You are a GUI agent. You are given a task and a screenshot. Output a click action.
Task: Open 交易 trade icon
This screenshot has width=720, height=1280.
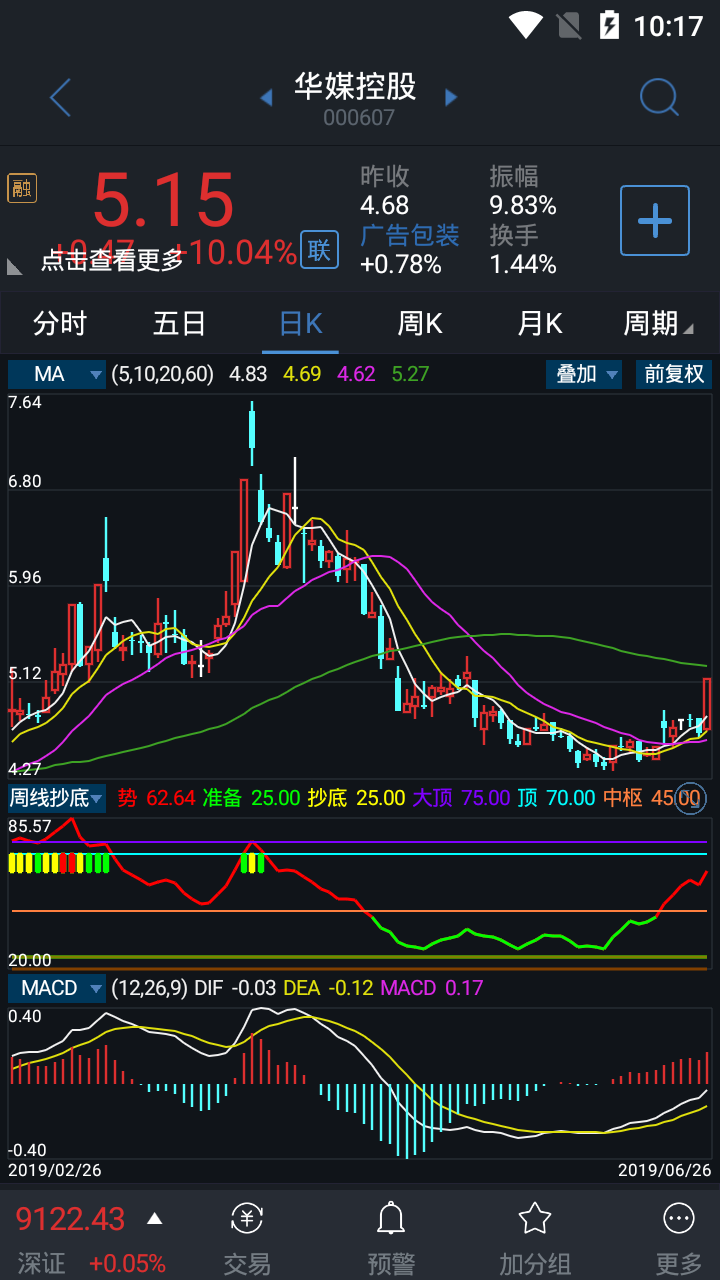pyautogui.click(x=247, y=1219)
